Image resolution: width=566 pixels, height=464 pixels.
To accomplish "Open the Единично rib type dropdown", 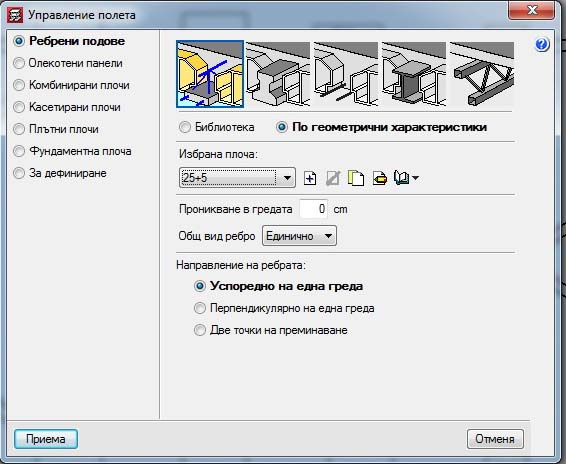I will (299, 236).
